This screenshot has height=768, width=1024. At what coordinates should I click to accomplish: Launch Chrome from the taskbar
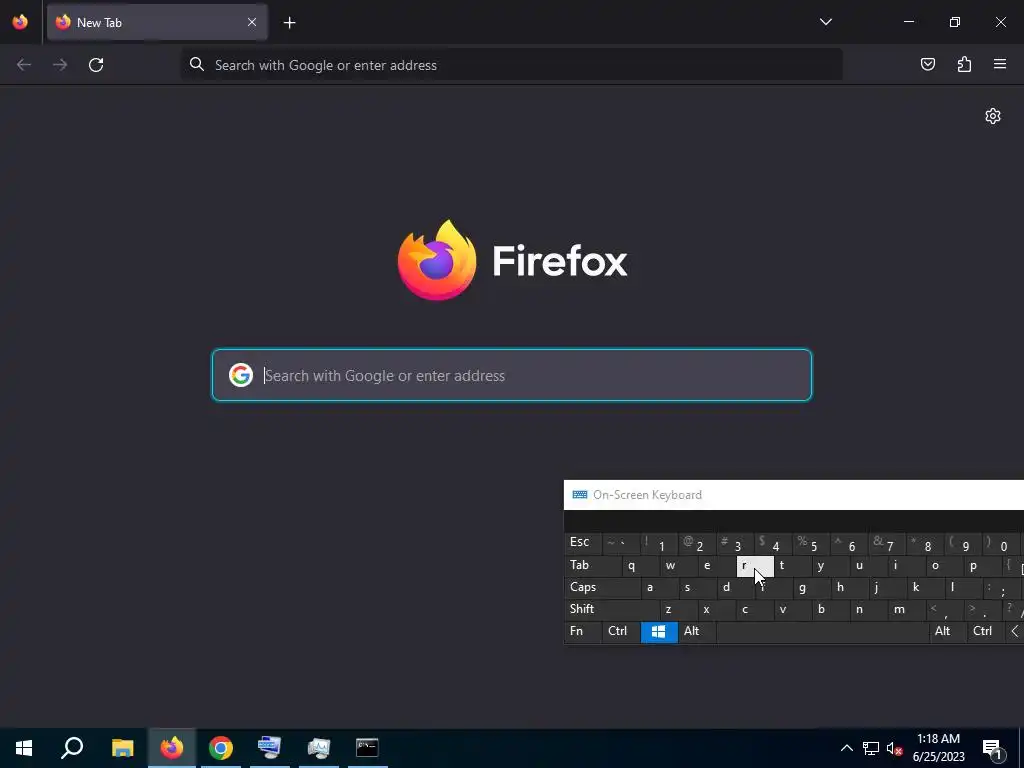pyautogui.click(x=221, y=748)
